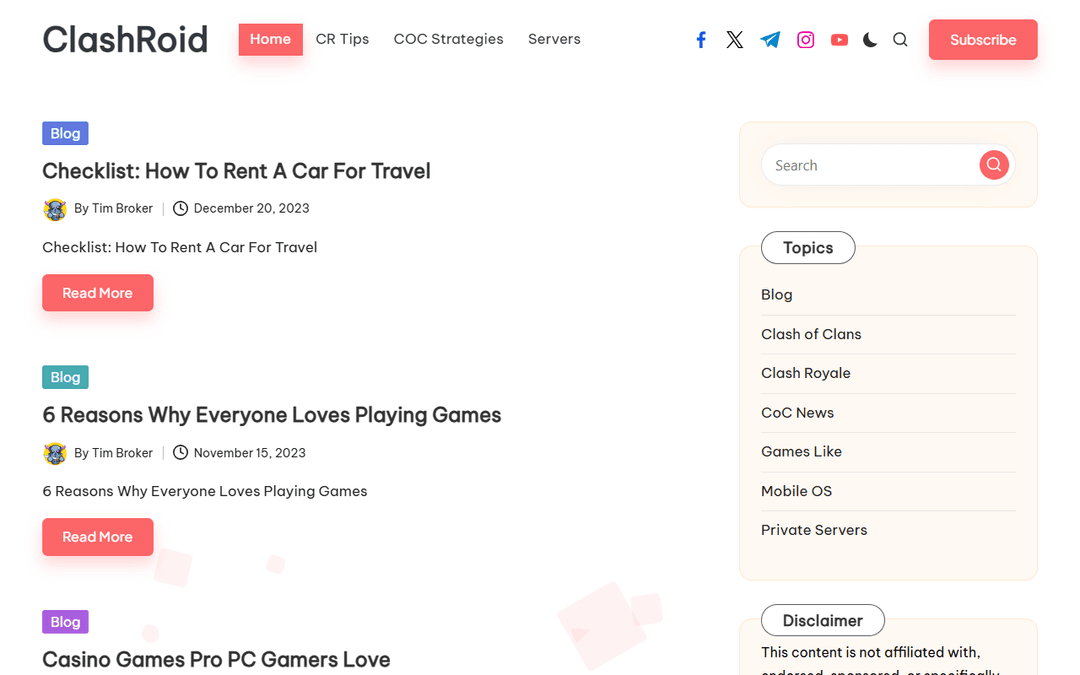
Task: Open the YouTube icon in header
Action: 839,40
